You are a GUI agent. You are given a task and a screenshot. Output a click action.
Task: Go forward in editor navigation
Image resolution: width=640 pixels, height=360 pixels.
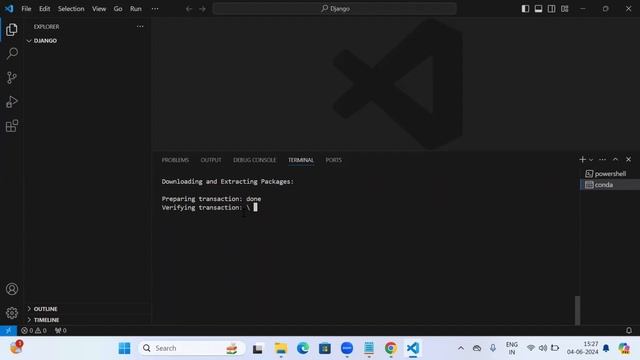202,9
